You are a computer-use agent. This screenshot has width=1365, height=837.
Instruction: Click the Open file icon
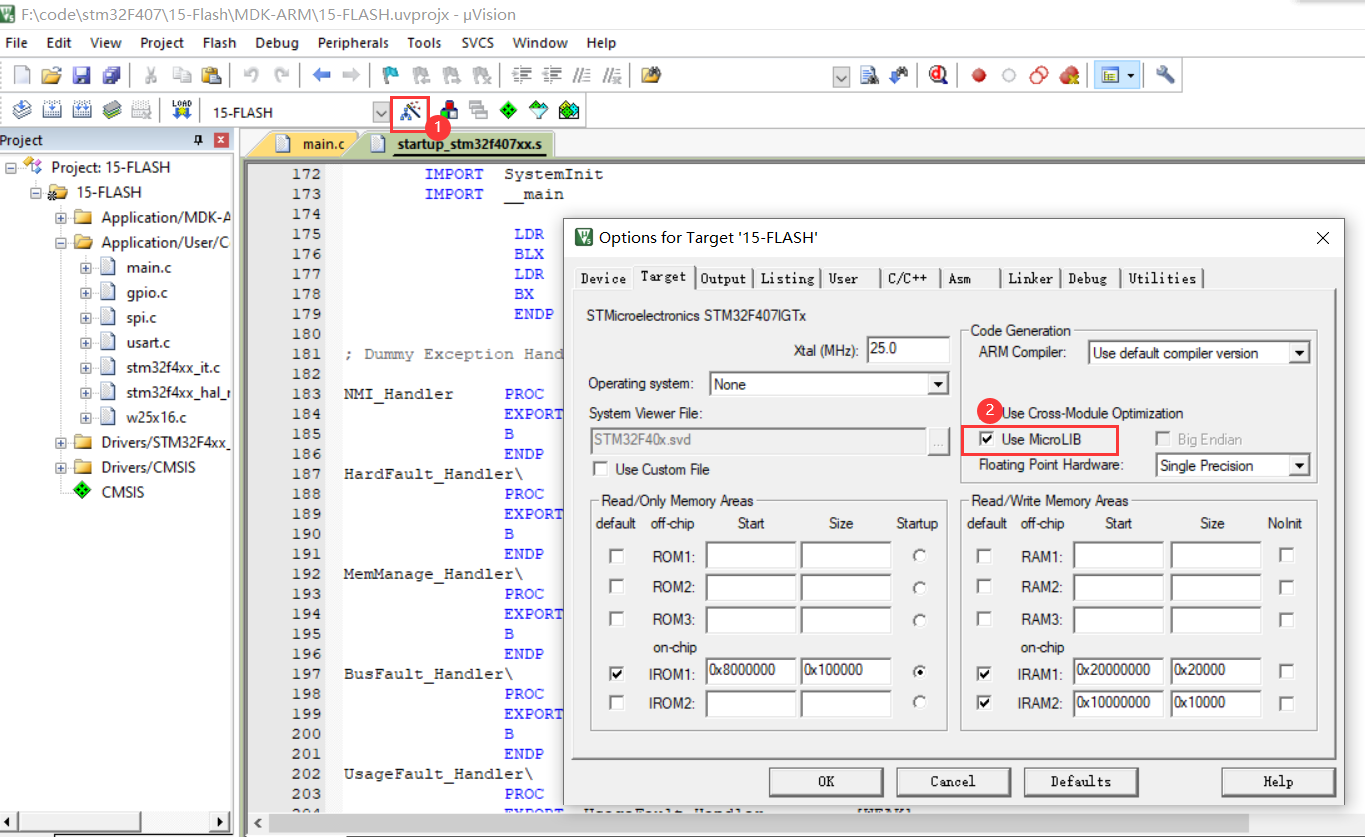[x=51, y=75]
